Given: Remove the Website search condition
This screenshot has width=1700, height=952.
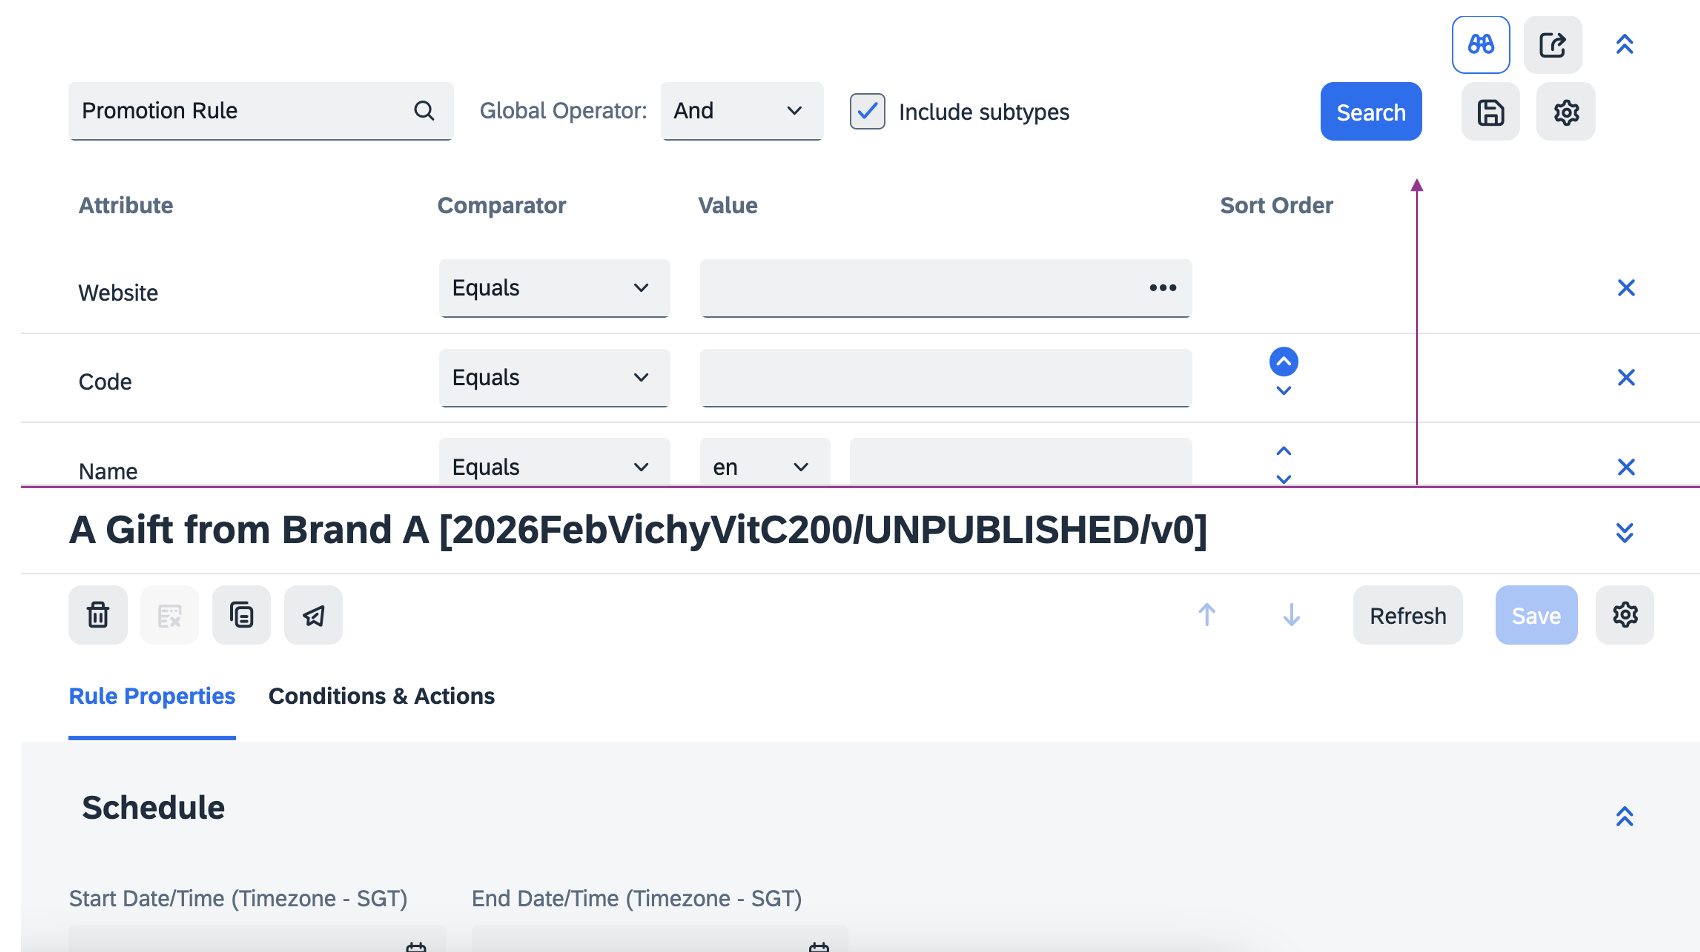Looking at the screenshot, I should point(1626,288).
